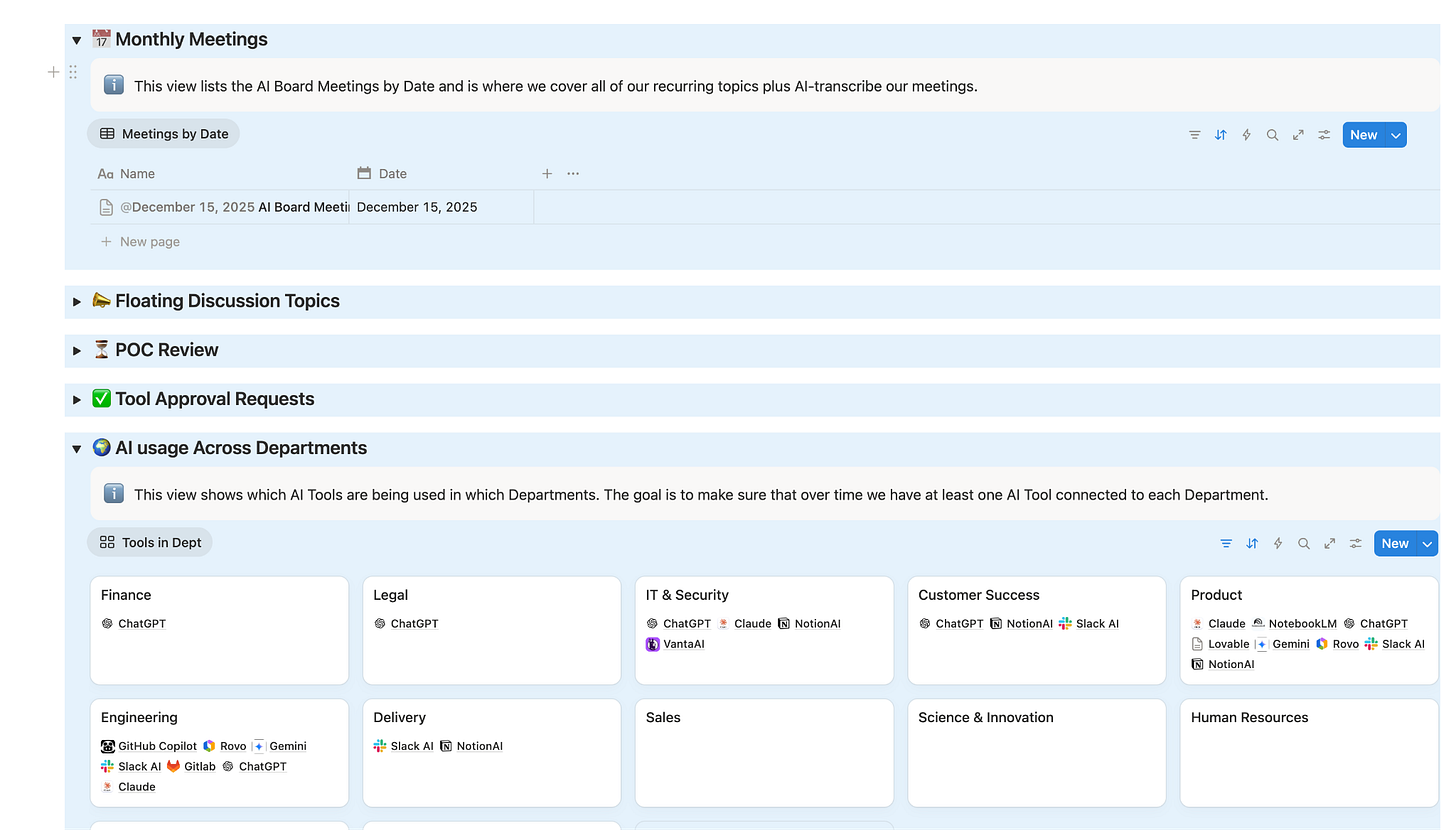Viewport: 1456px width, 830px height.
Task: Click ChatGPT tool in the Legal card
Action: [406, 624]
